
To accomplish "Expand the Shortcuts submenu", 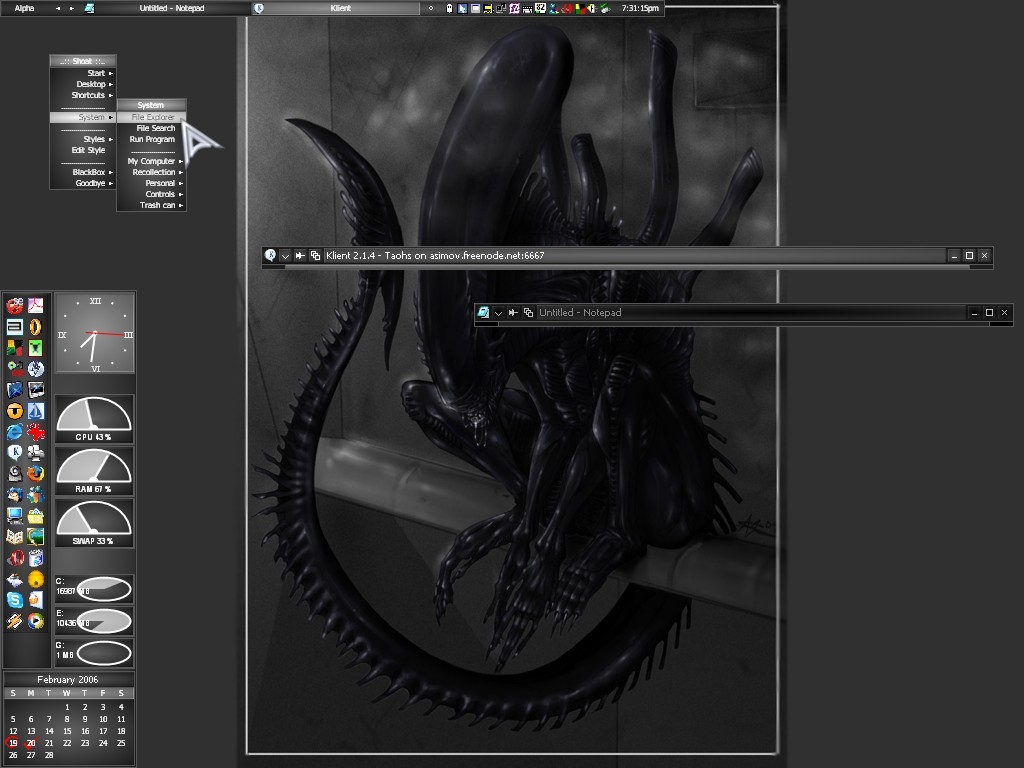I will coord(83,95).
